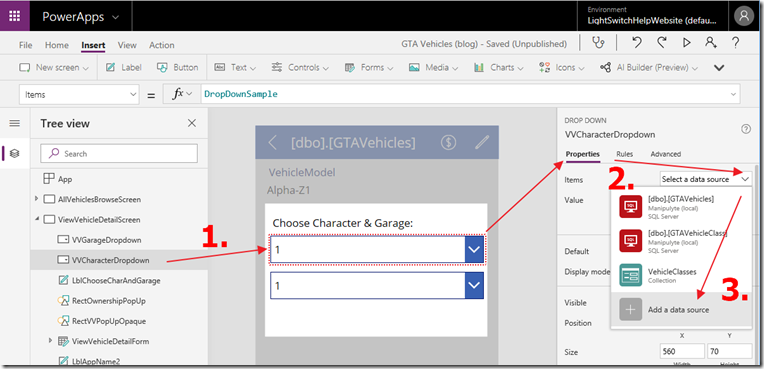Open help question mark in toolbar
Viewport: 764px width, 369px height.
736,43
